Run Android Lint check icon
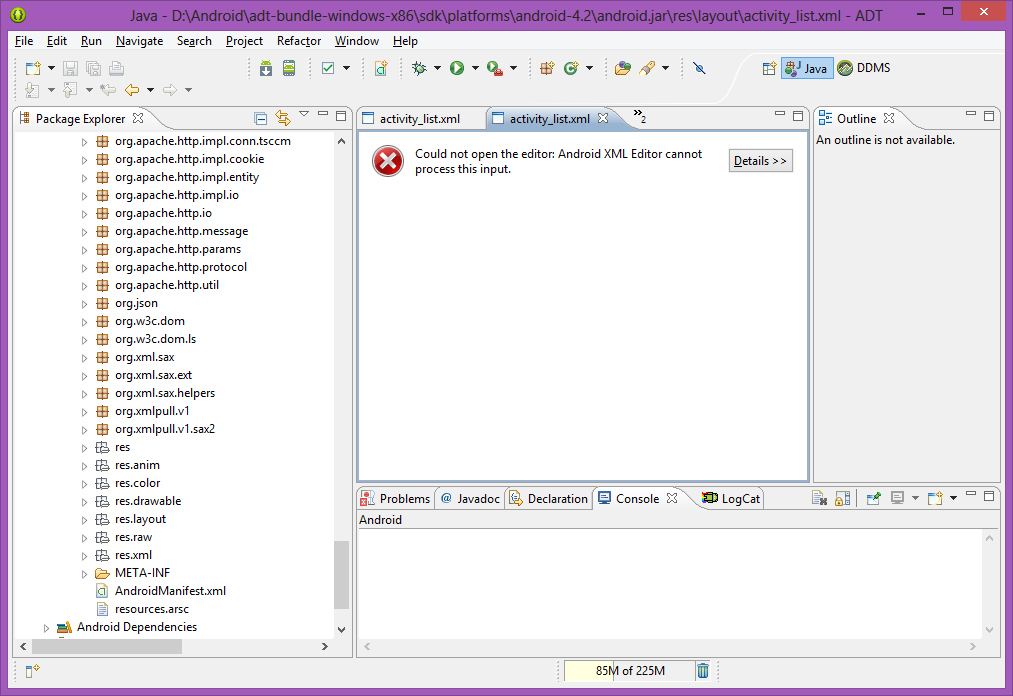 (328, 68)
